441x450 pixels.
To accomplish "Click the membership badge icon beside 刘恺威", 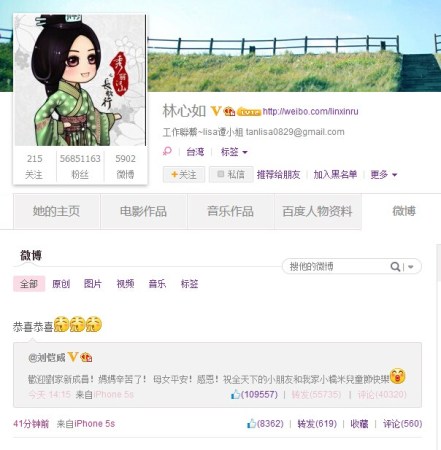I will (86, 357).
